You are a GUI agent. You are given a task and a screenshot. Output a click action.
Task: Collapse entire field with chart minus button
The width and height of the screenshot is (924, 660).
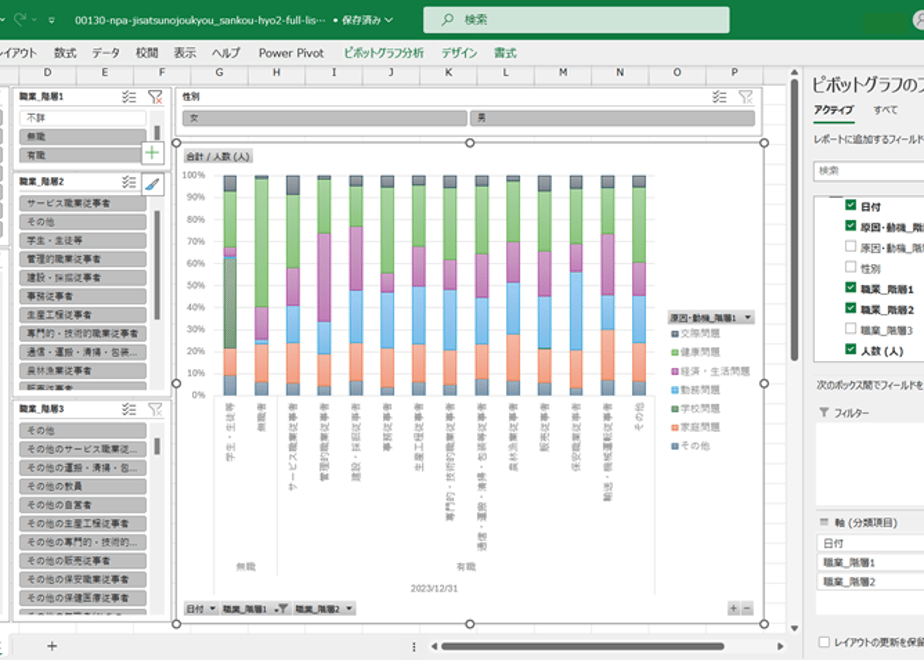point(747,609)
